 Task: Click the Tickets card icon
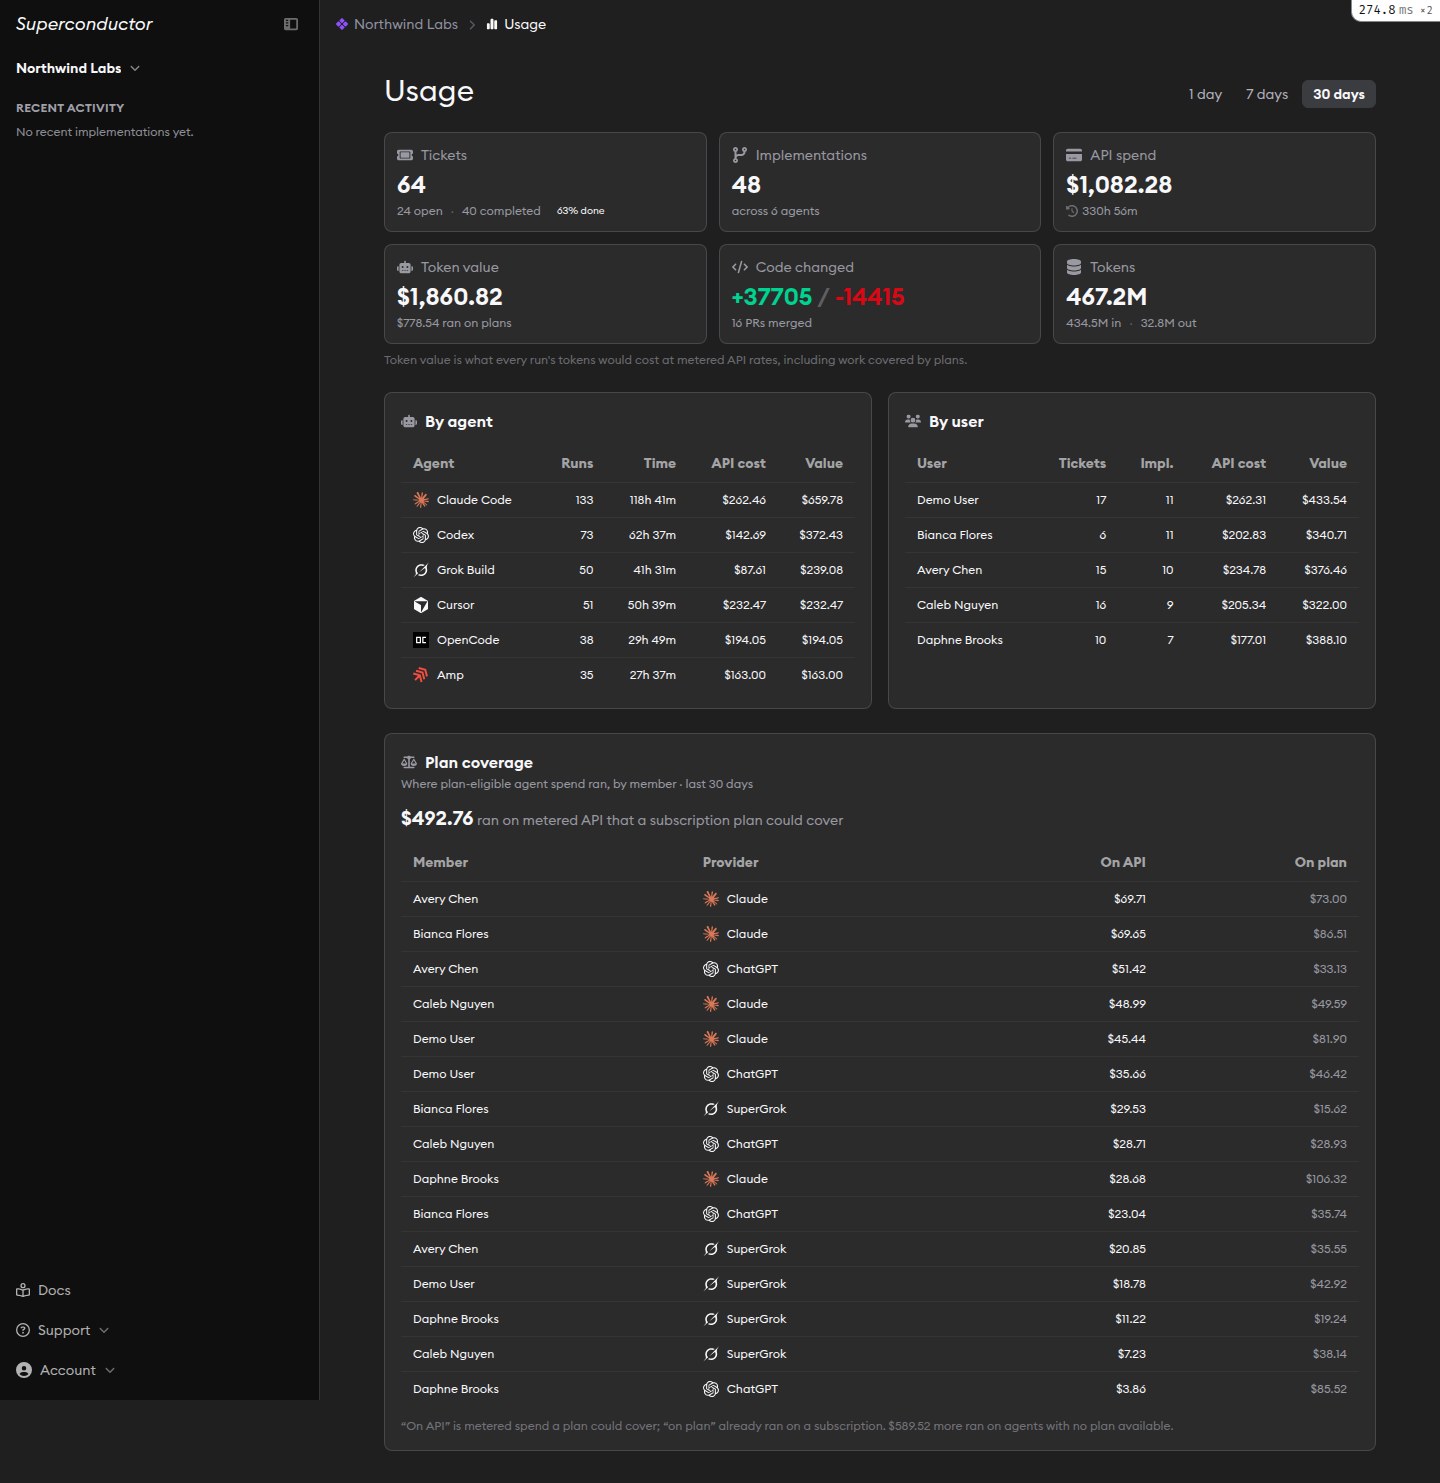(405, 155)
